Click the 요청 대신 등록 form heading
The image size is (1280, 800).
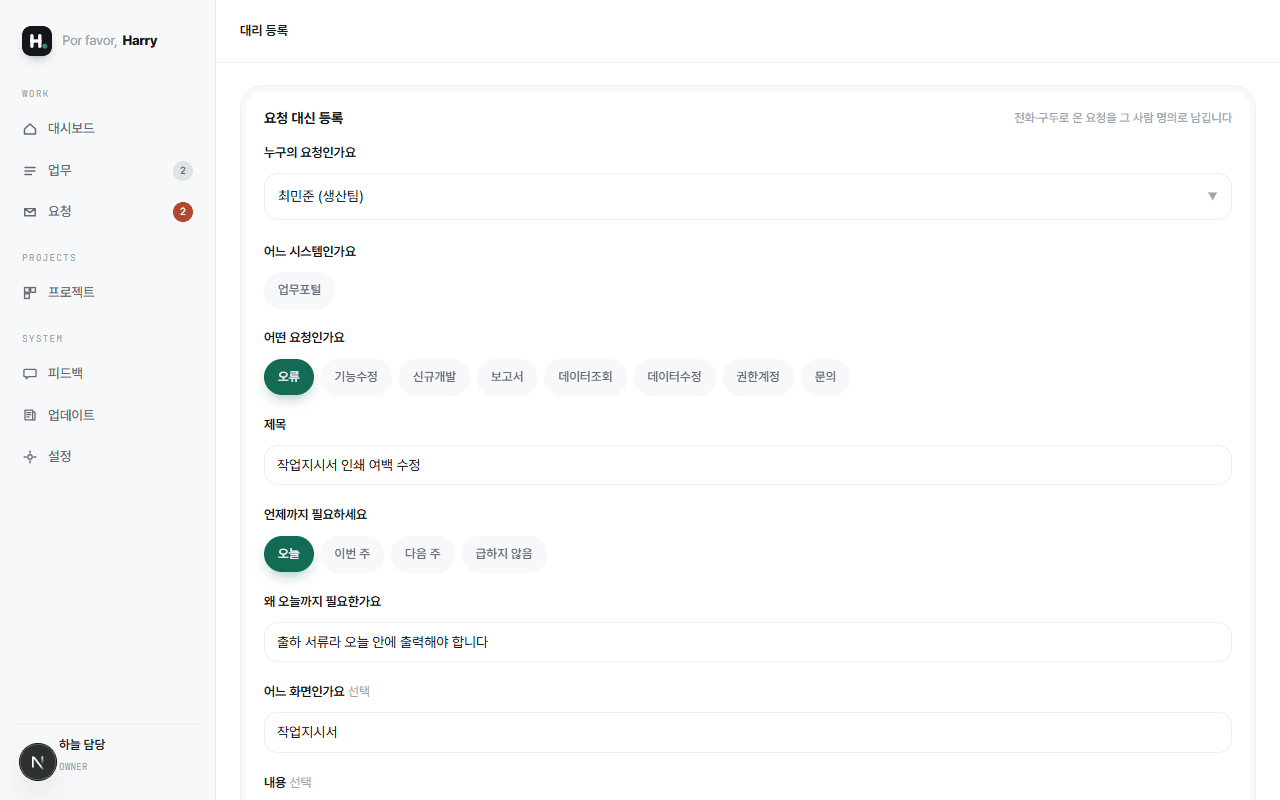(x=304, y=118)
